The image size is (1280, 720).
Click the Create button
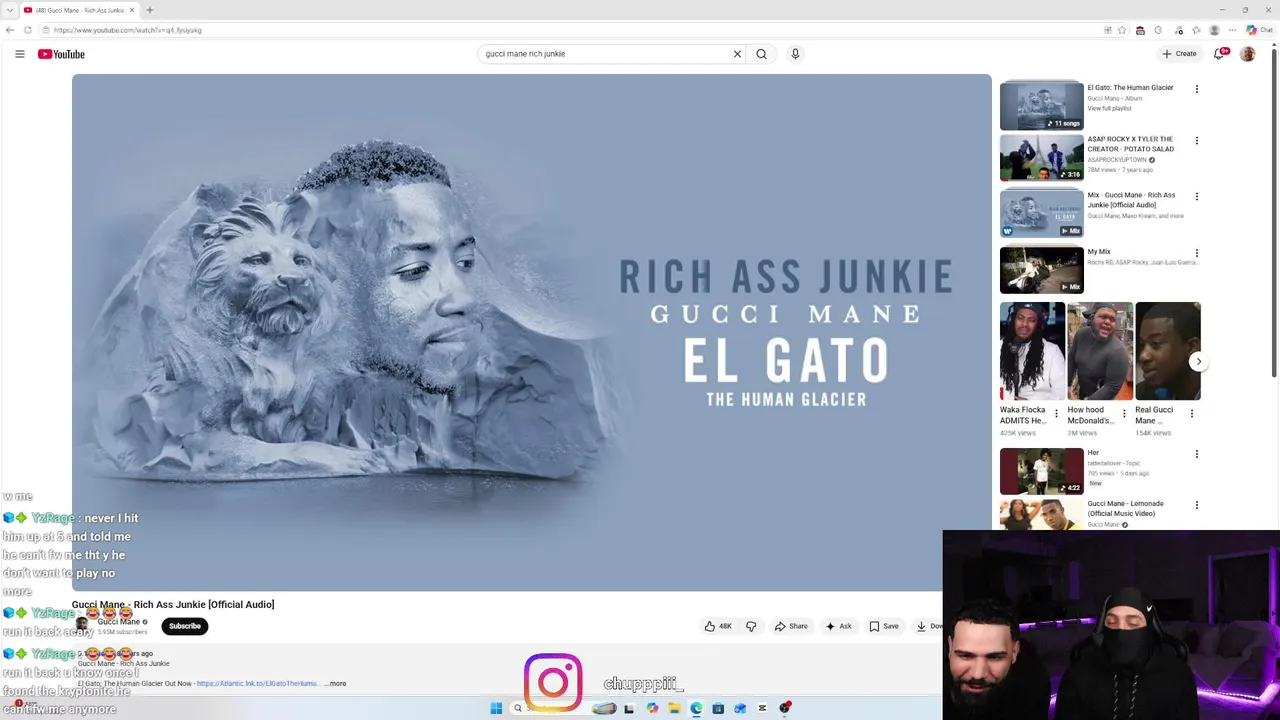1179,54
